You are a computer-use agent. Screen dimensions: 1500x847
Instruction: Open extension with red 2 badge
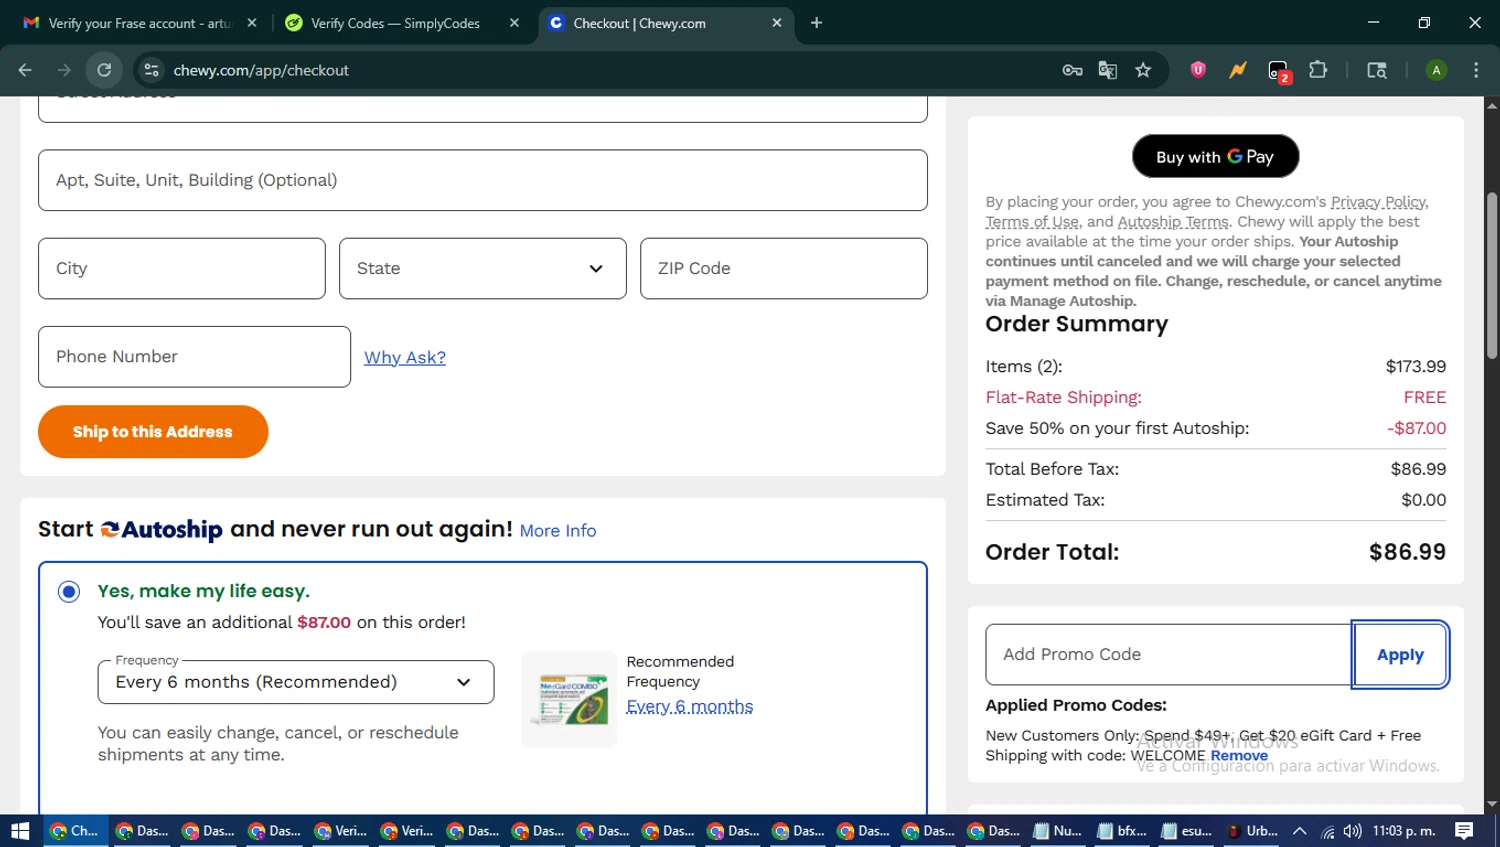coord(1279,71)
